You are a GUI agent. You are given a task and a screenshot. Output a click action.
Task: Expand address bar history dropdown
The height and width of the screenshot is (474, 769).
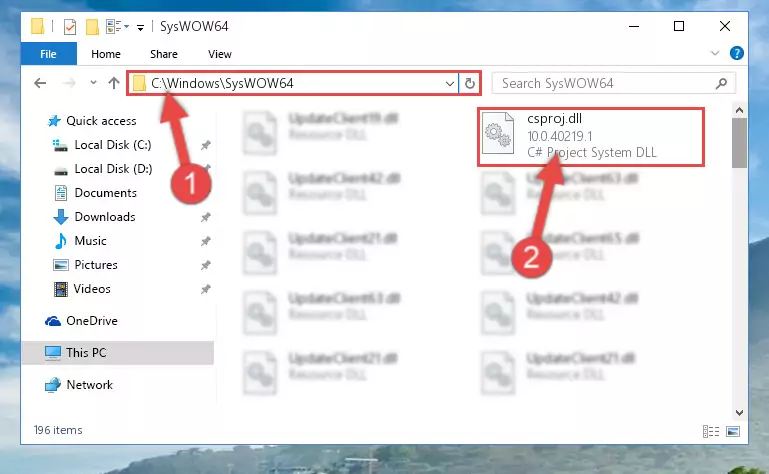[449, 83]
